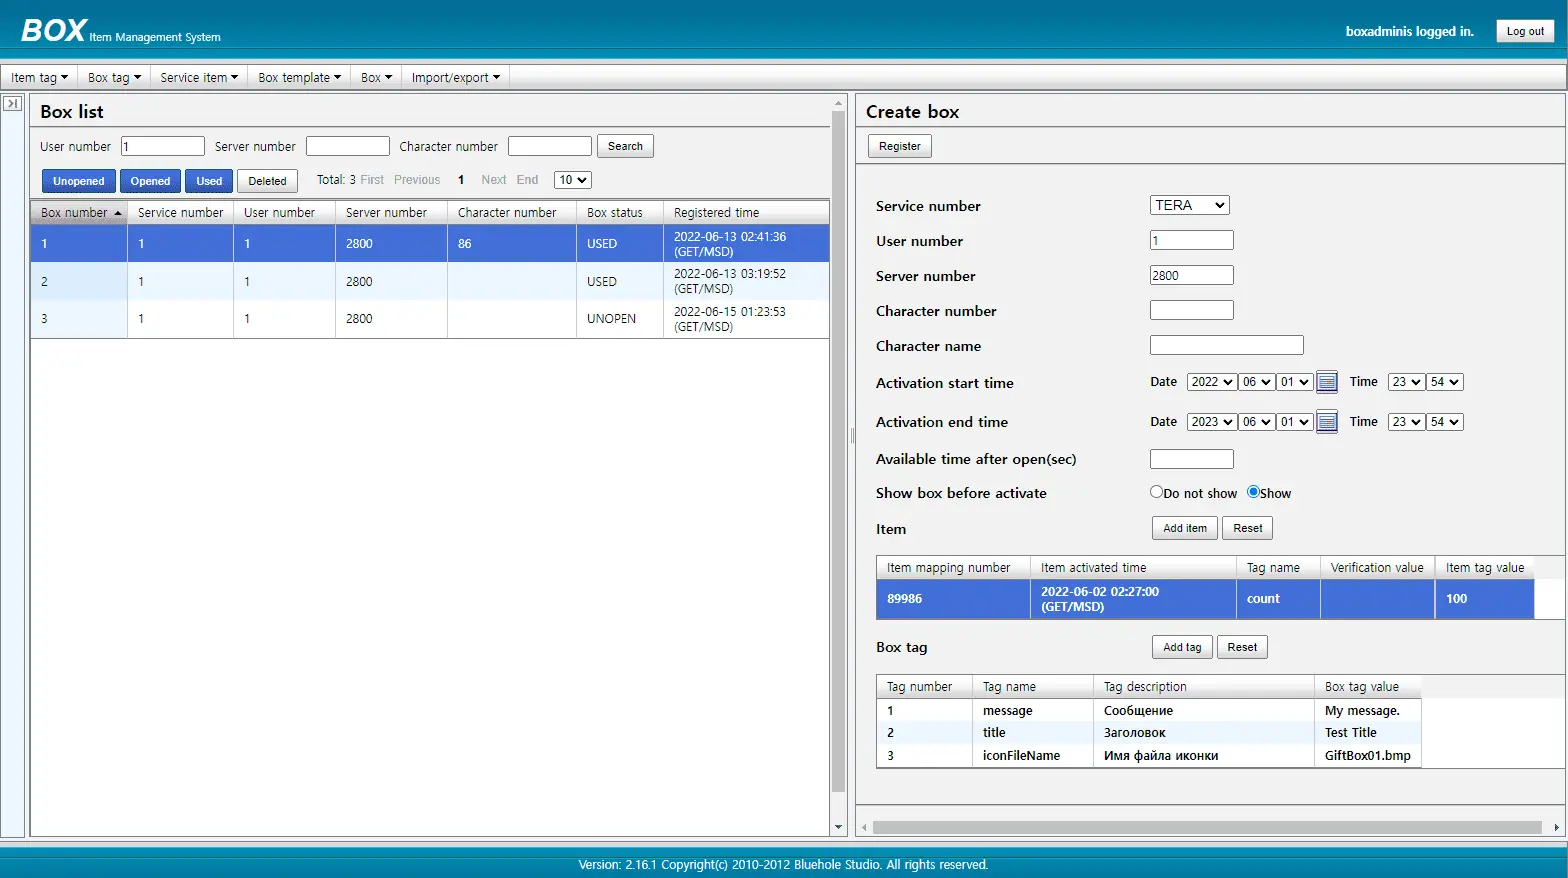The height and width of the screenshot is (878, 1568).
Task: Go to End page link
Action: click(527, 180)
